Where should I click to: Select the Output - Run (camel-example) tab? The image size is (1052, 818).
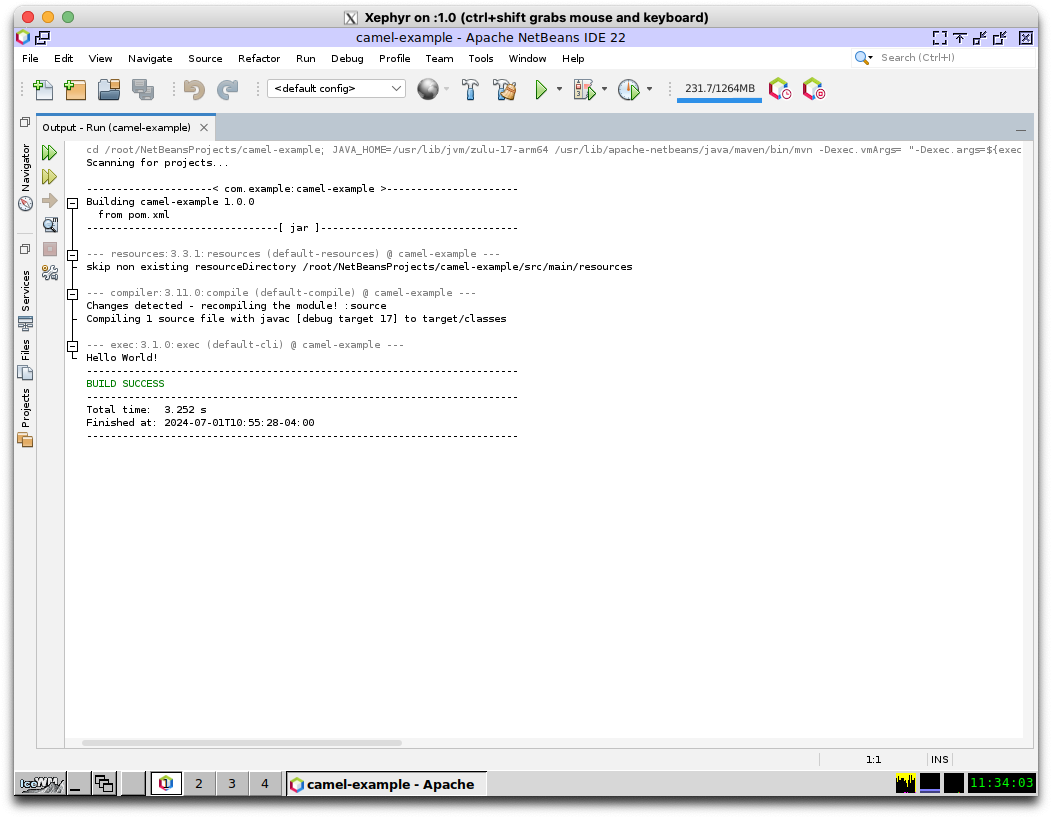click(x=117, y=127)
